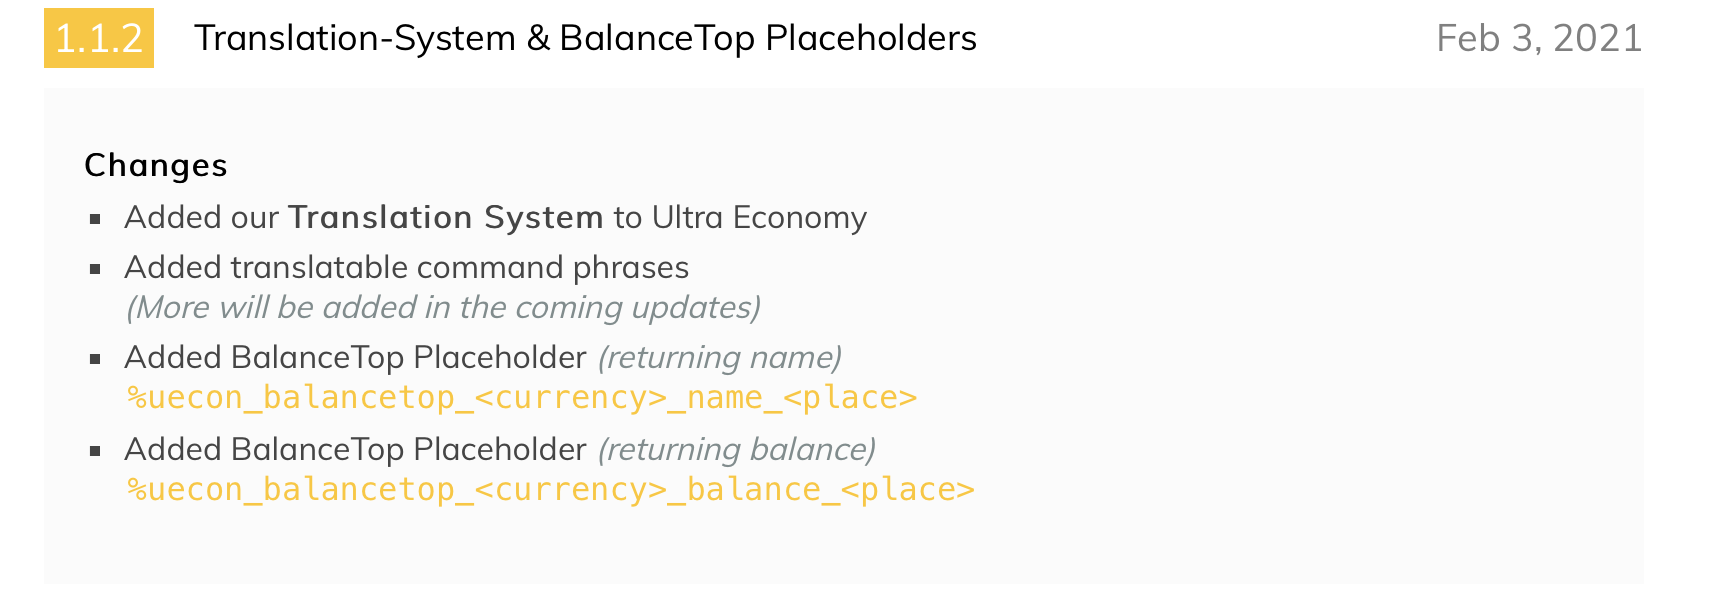This screenshot has width=1716, height=592.
Task: Click the words 'to Ultra Economy'
Action: 740,217
